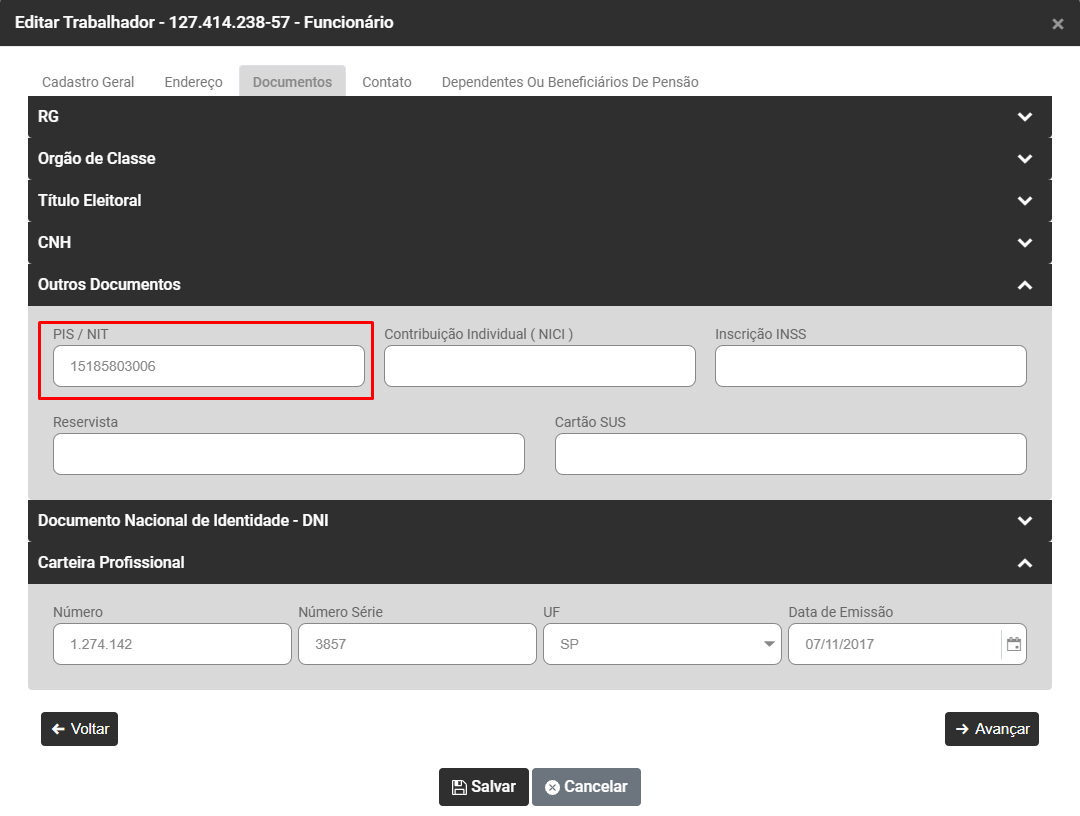1080x816 pixels.
Task: Expand the RG section
Action: (x=1024, y=117)
